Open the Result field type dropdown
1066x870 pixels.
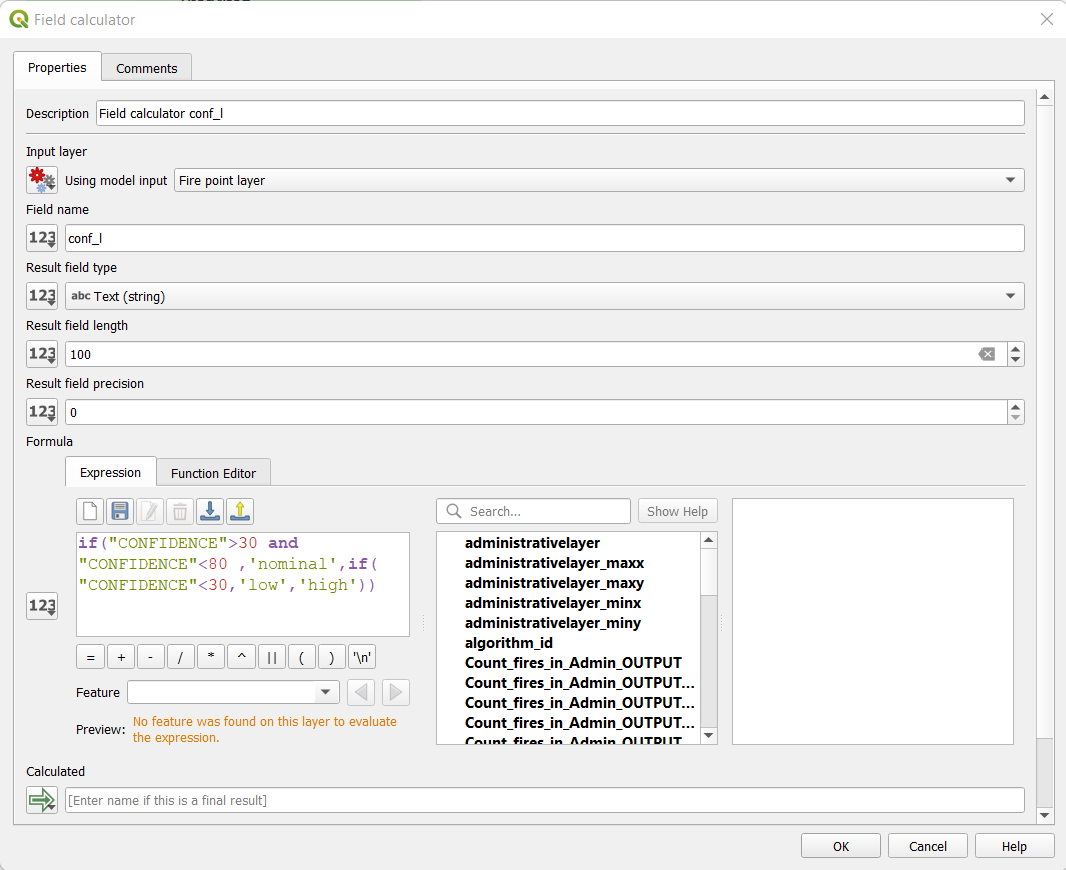(1008, 296)
